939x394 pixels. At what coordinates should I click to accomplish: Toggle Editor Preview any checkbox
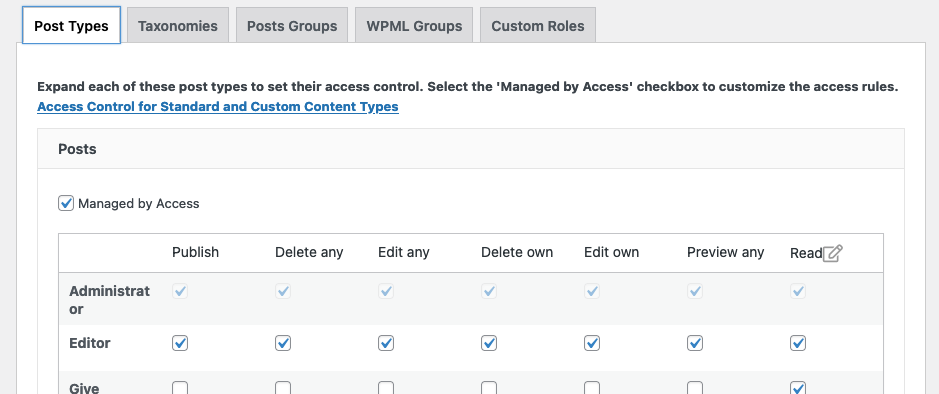pyautogui.click(x=695, y=343)
